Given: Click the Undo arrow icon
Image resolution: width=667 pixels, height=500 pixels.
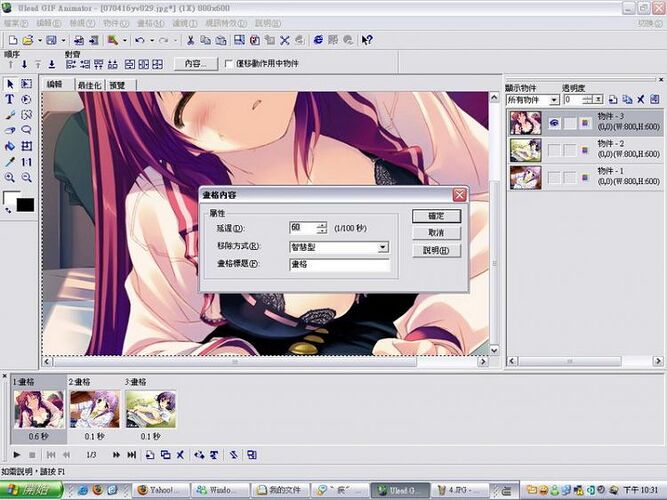Looking at the screenshot, I should point(140,40).
